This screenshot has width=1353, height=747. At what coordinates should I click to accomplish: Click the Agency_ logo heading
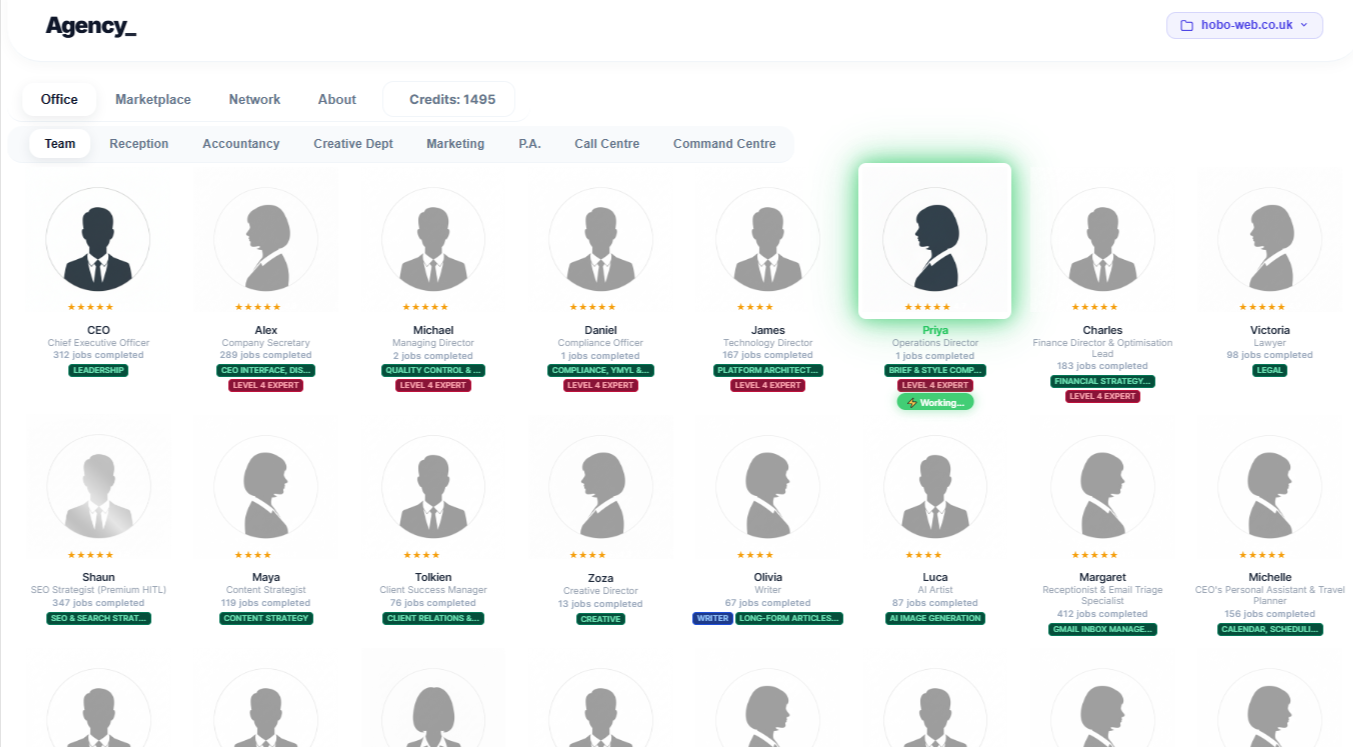pyautogui.click(x=90, y=25)
